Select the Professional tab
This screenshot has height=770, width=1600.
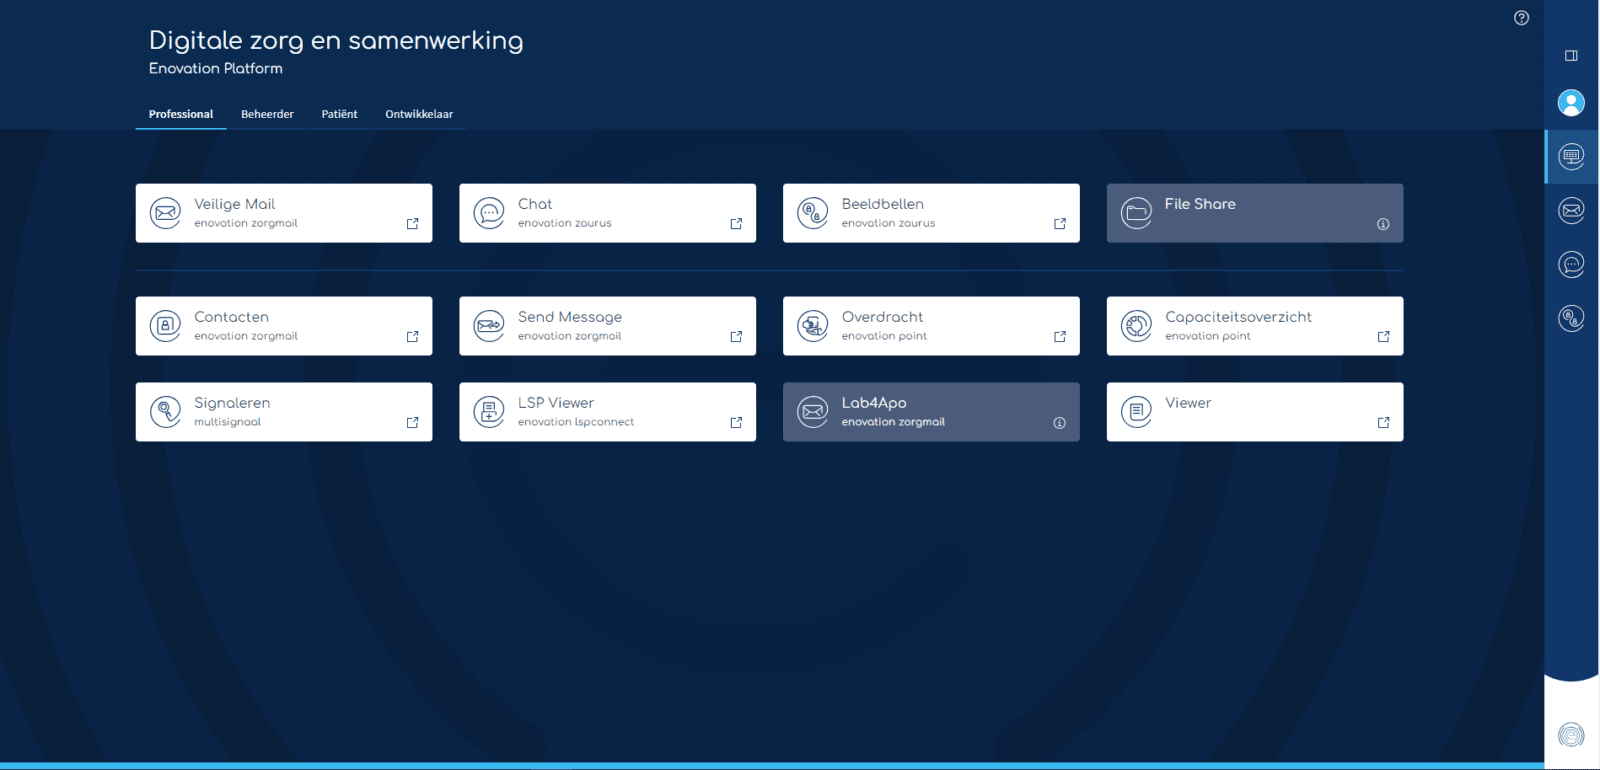click(x=181, y=114)
